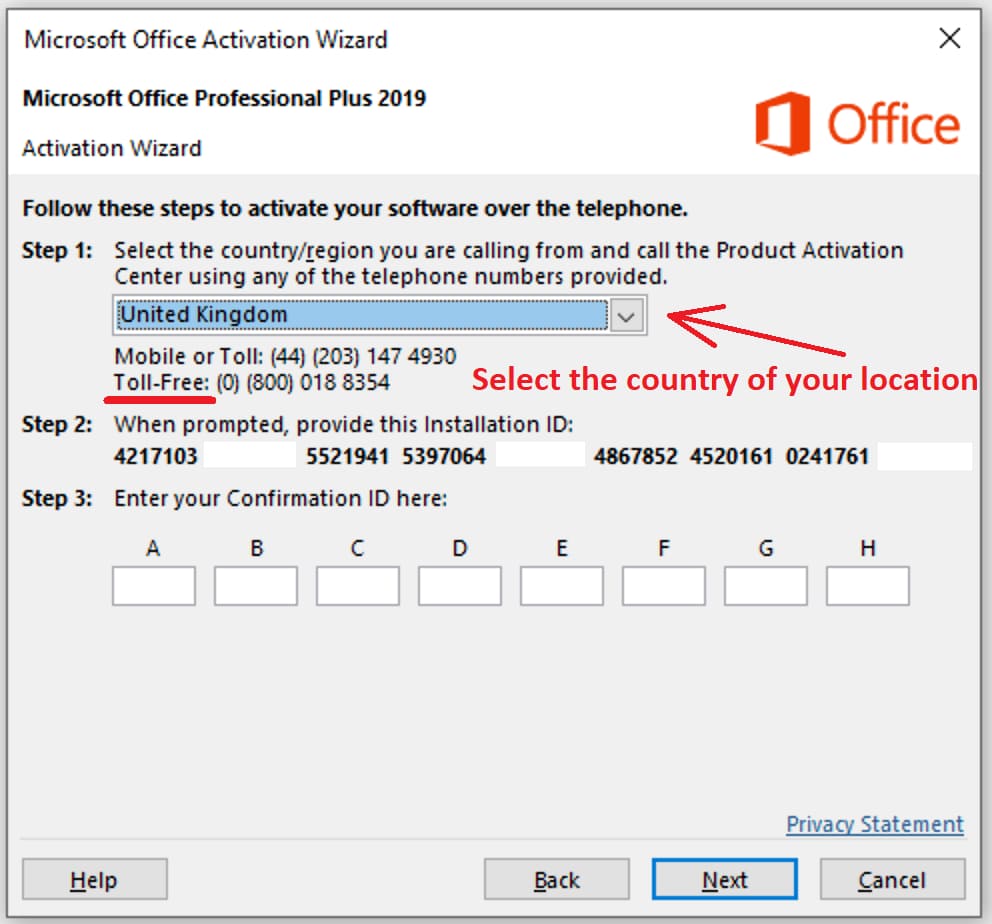The height and width of the screenshot is (924, 992).
Task: Click Confirmation ID box A
Action: (153, 586)
